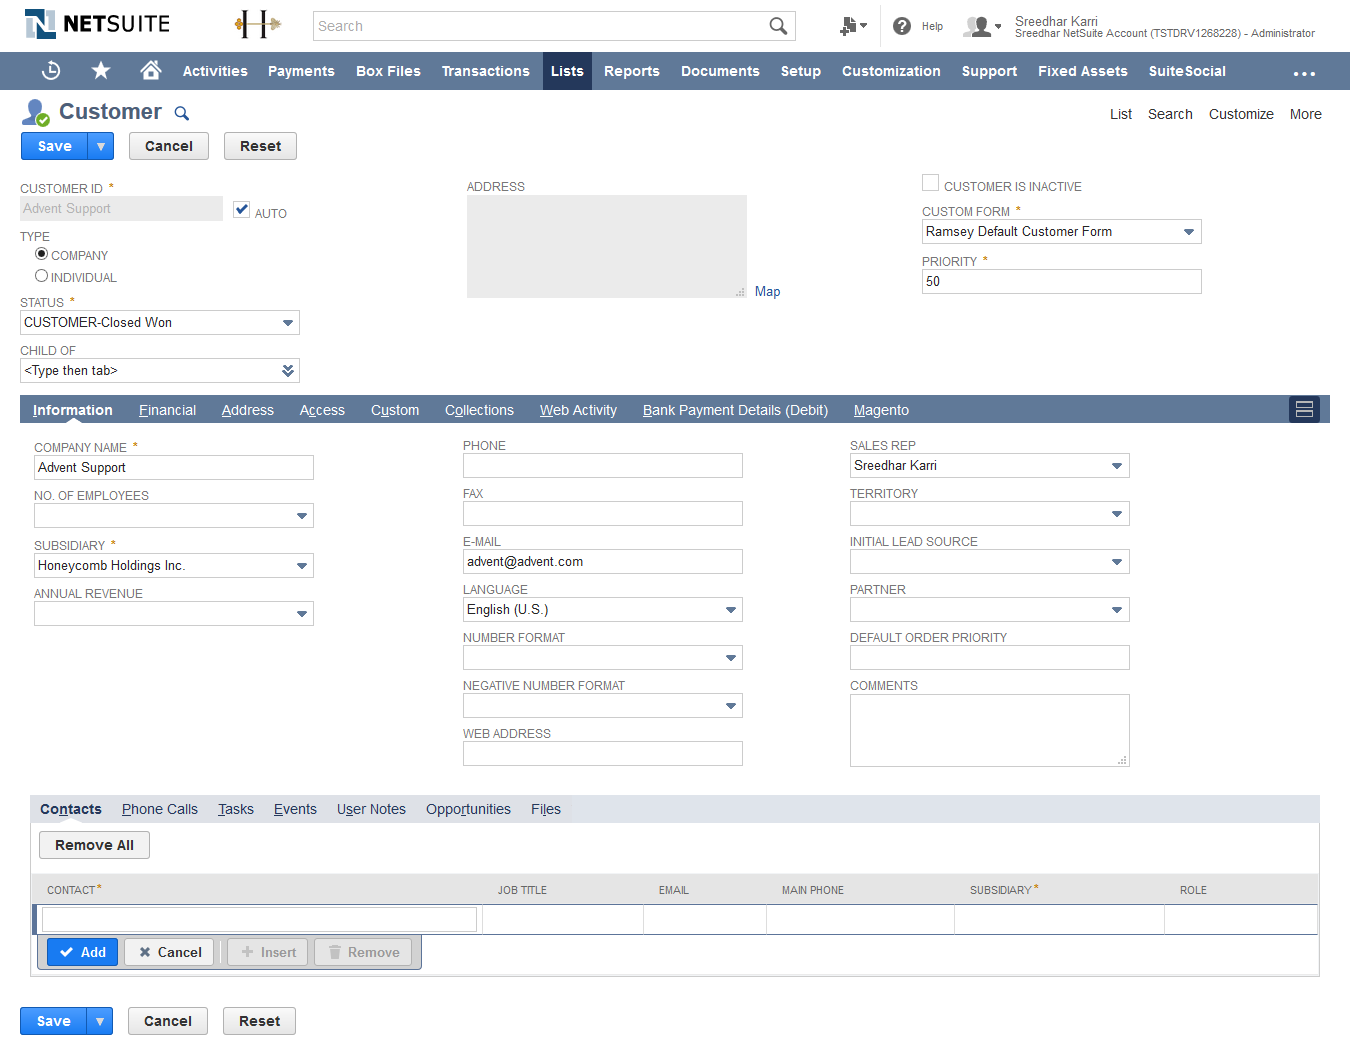Click the NetSuite logo

click(97, 24)
